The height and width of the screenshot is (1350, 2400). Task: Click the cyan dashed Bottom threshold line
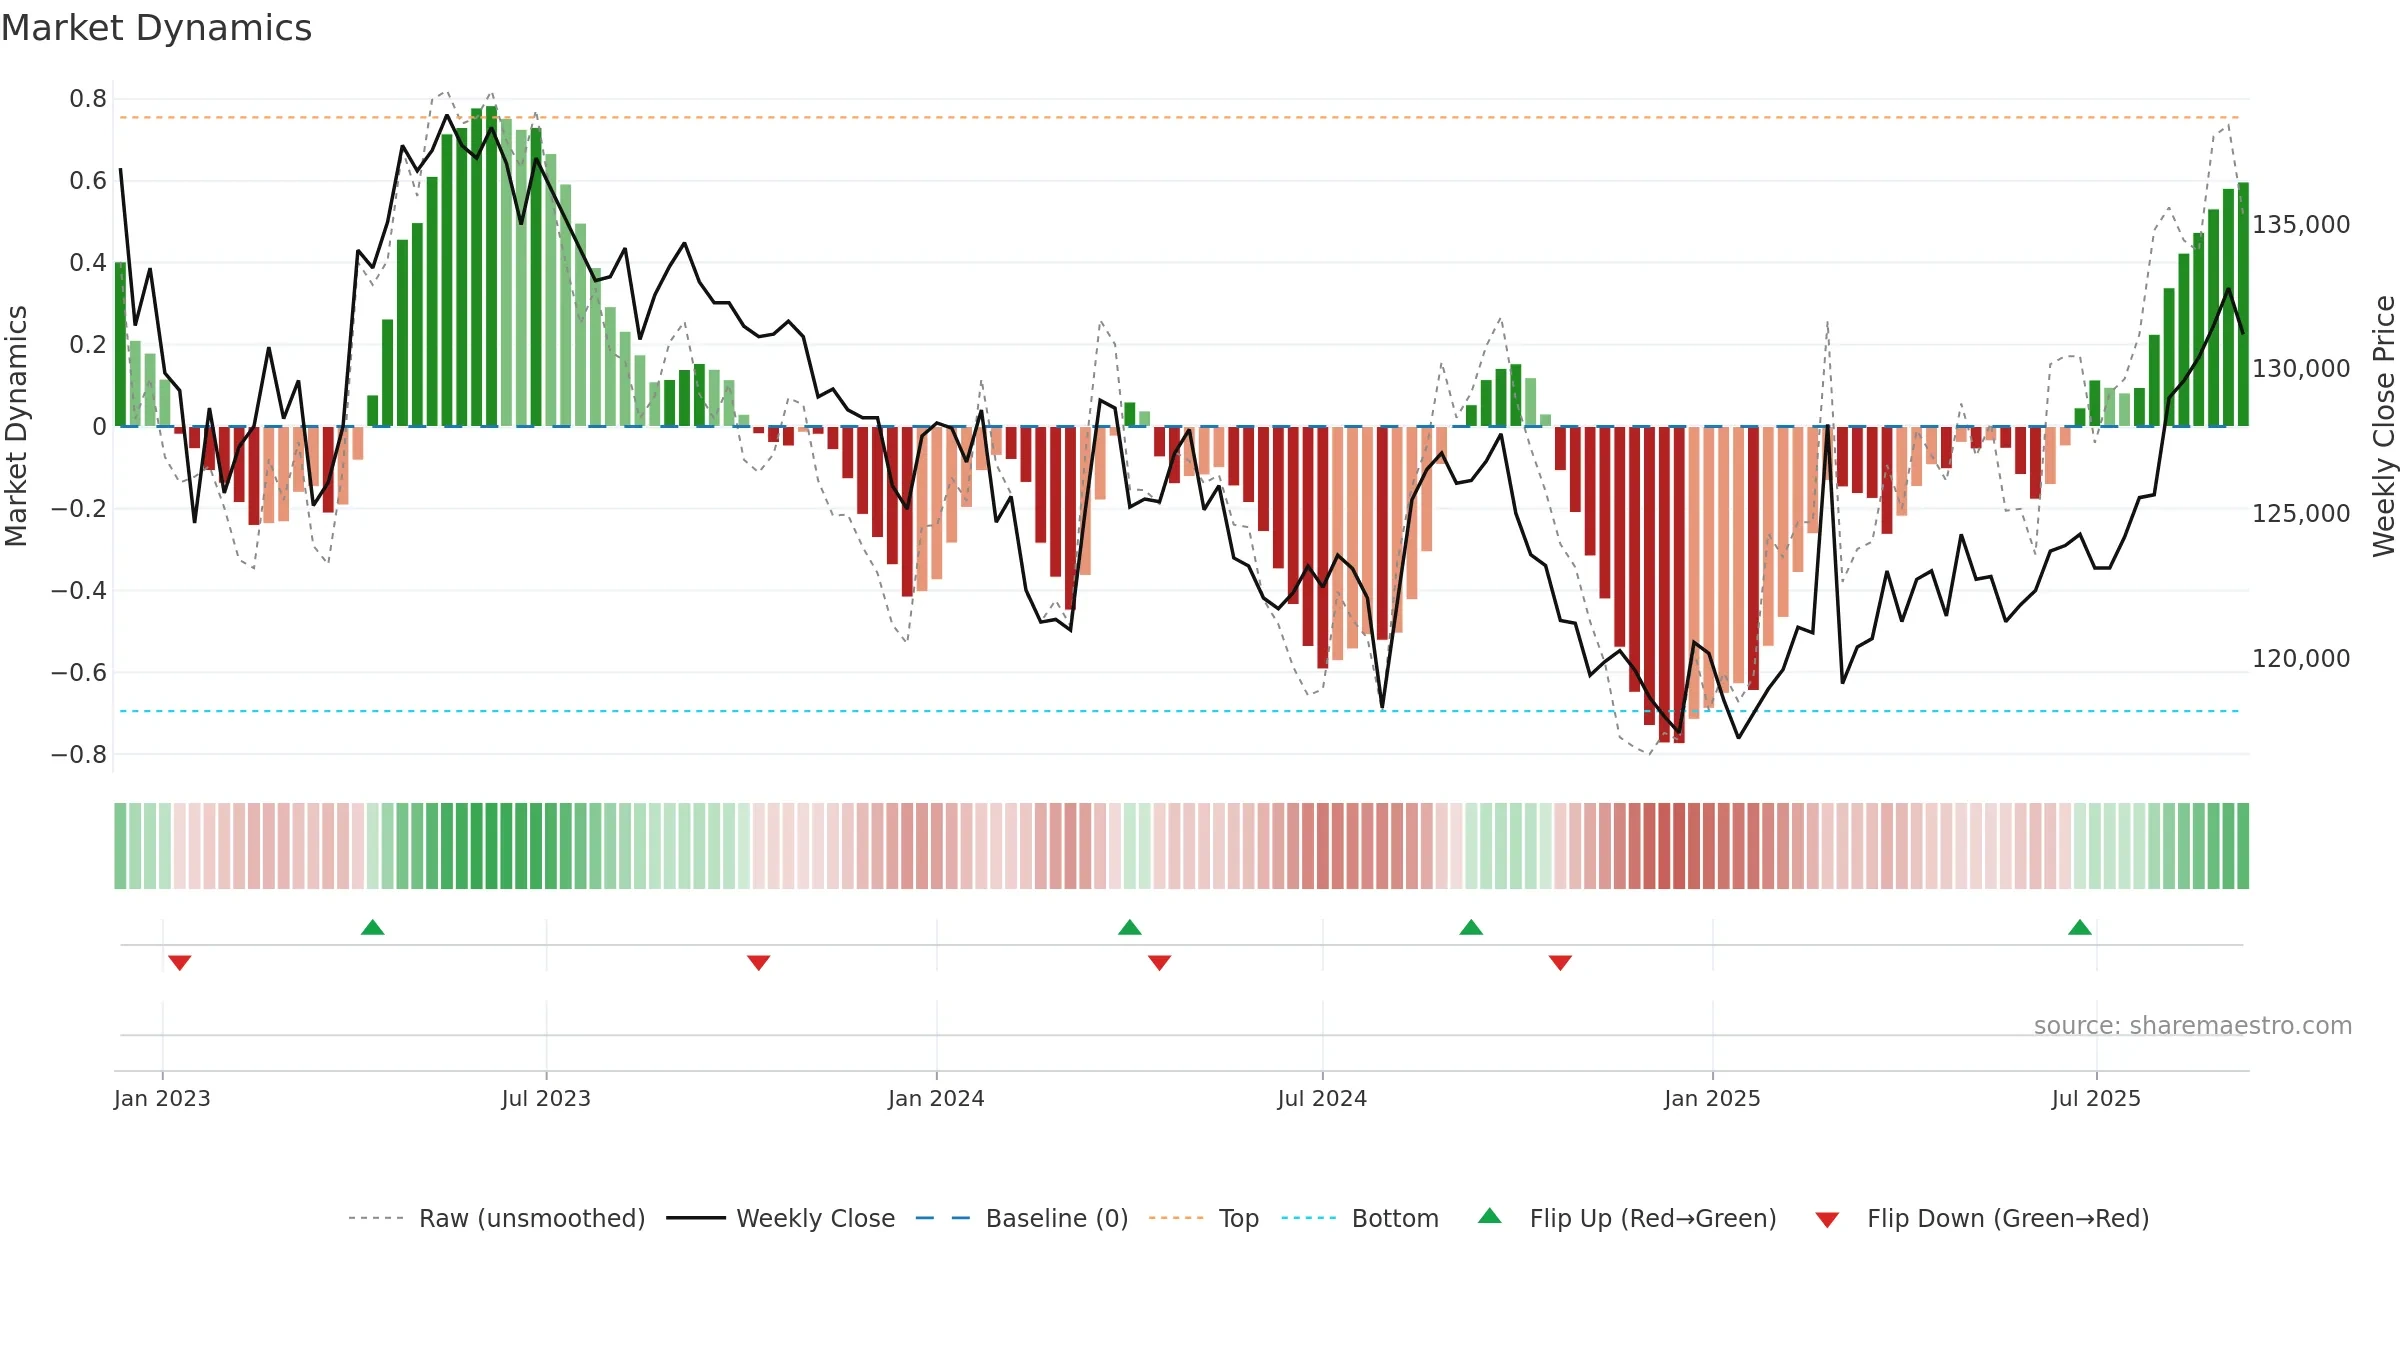(1180, 711)
